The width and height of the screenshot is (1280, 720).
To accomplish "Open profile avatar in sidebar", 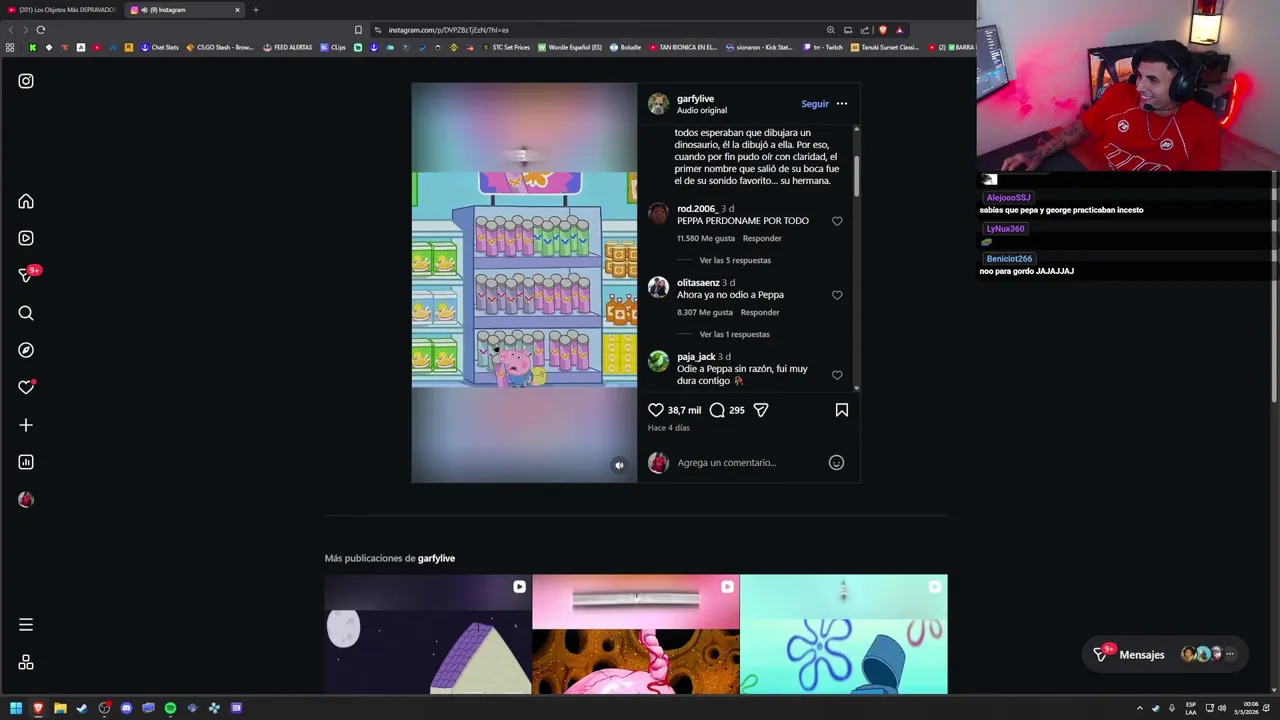I will point(26,499).
